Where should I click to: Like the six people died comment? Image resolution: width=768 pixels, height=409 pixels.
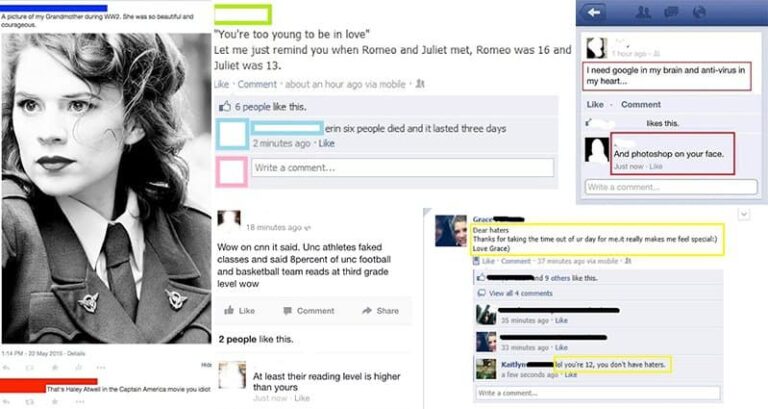326,144
